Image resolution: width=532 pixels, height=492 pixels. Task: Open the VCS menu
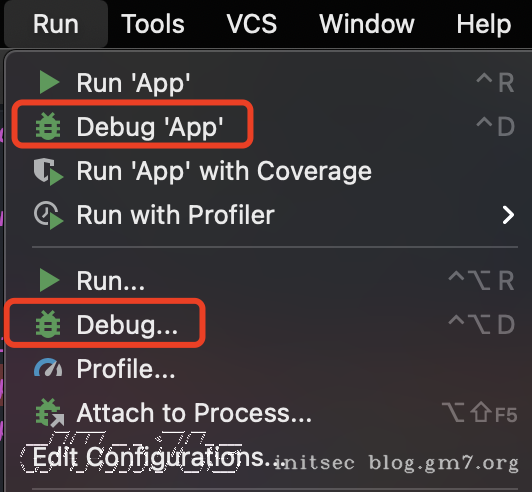pyautogui.click(x=251, y=24)
